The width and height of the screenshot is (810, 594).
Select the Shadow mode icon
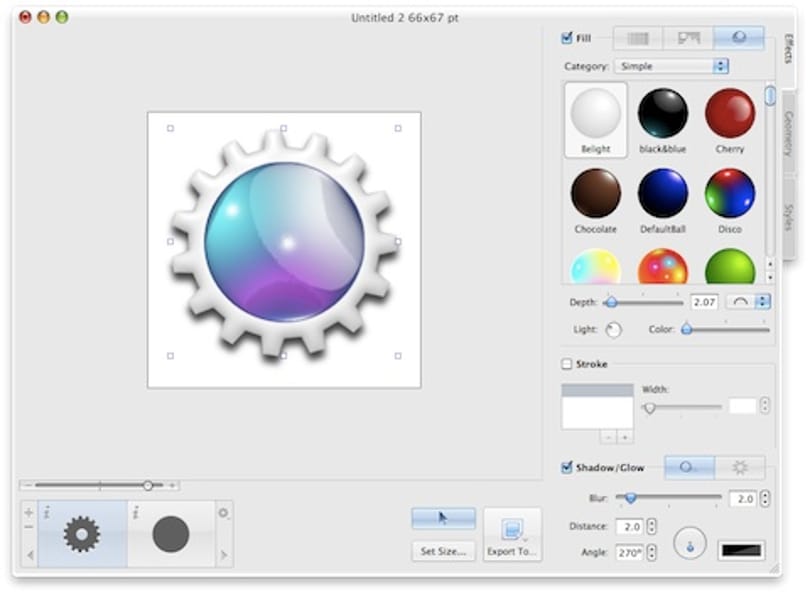[689, 467]
